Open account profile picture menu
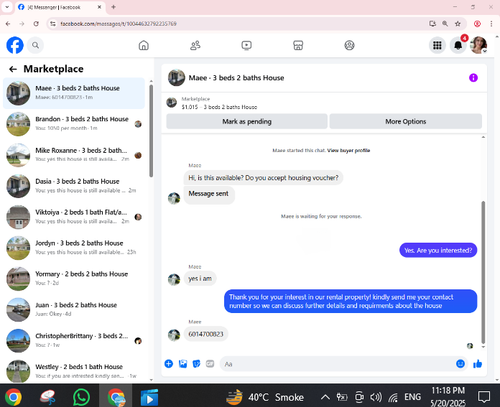 (x=479, y=45)
